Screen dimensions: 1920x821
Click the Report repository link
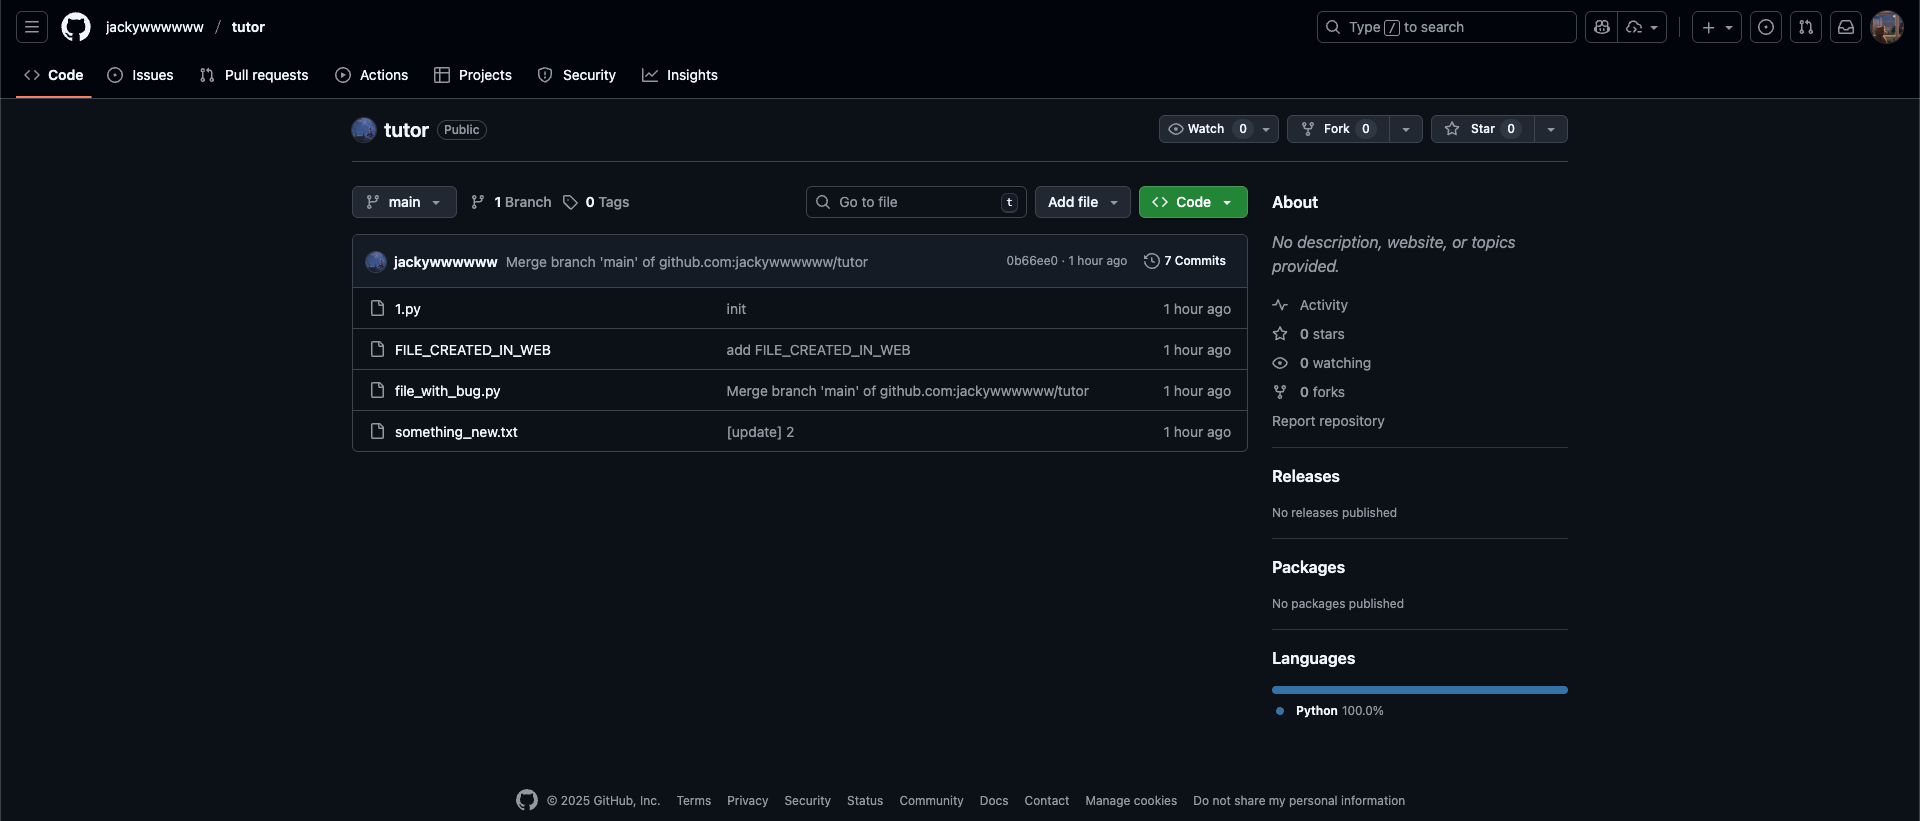coord(1328,421)
